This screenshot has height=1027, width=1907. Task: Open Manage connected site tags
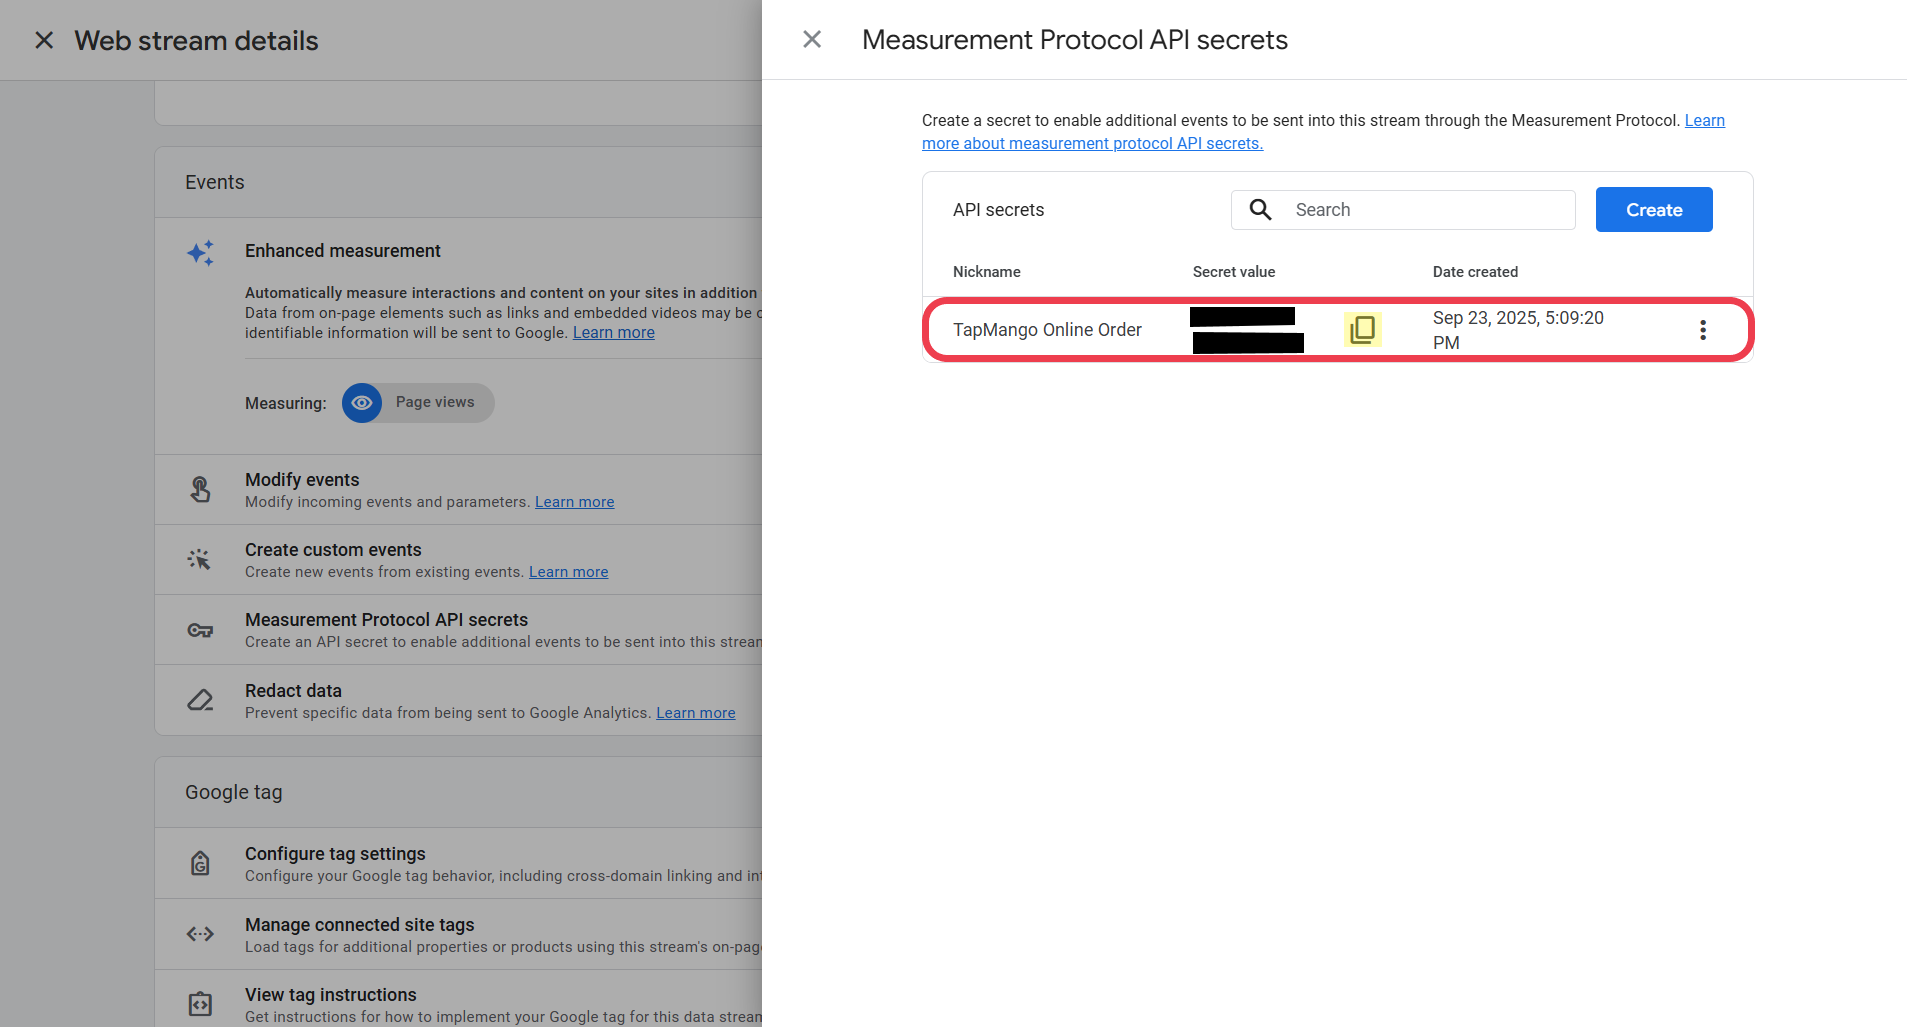[x=459, y=934]
